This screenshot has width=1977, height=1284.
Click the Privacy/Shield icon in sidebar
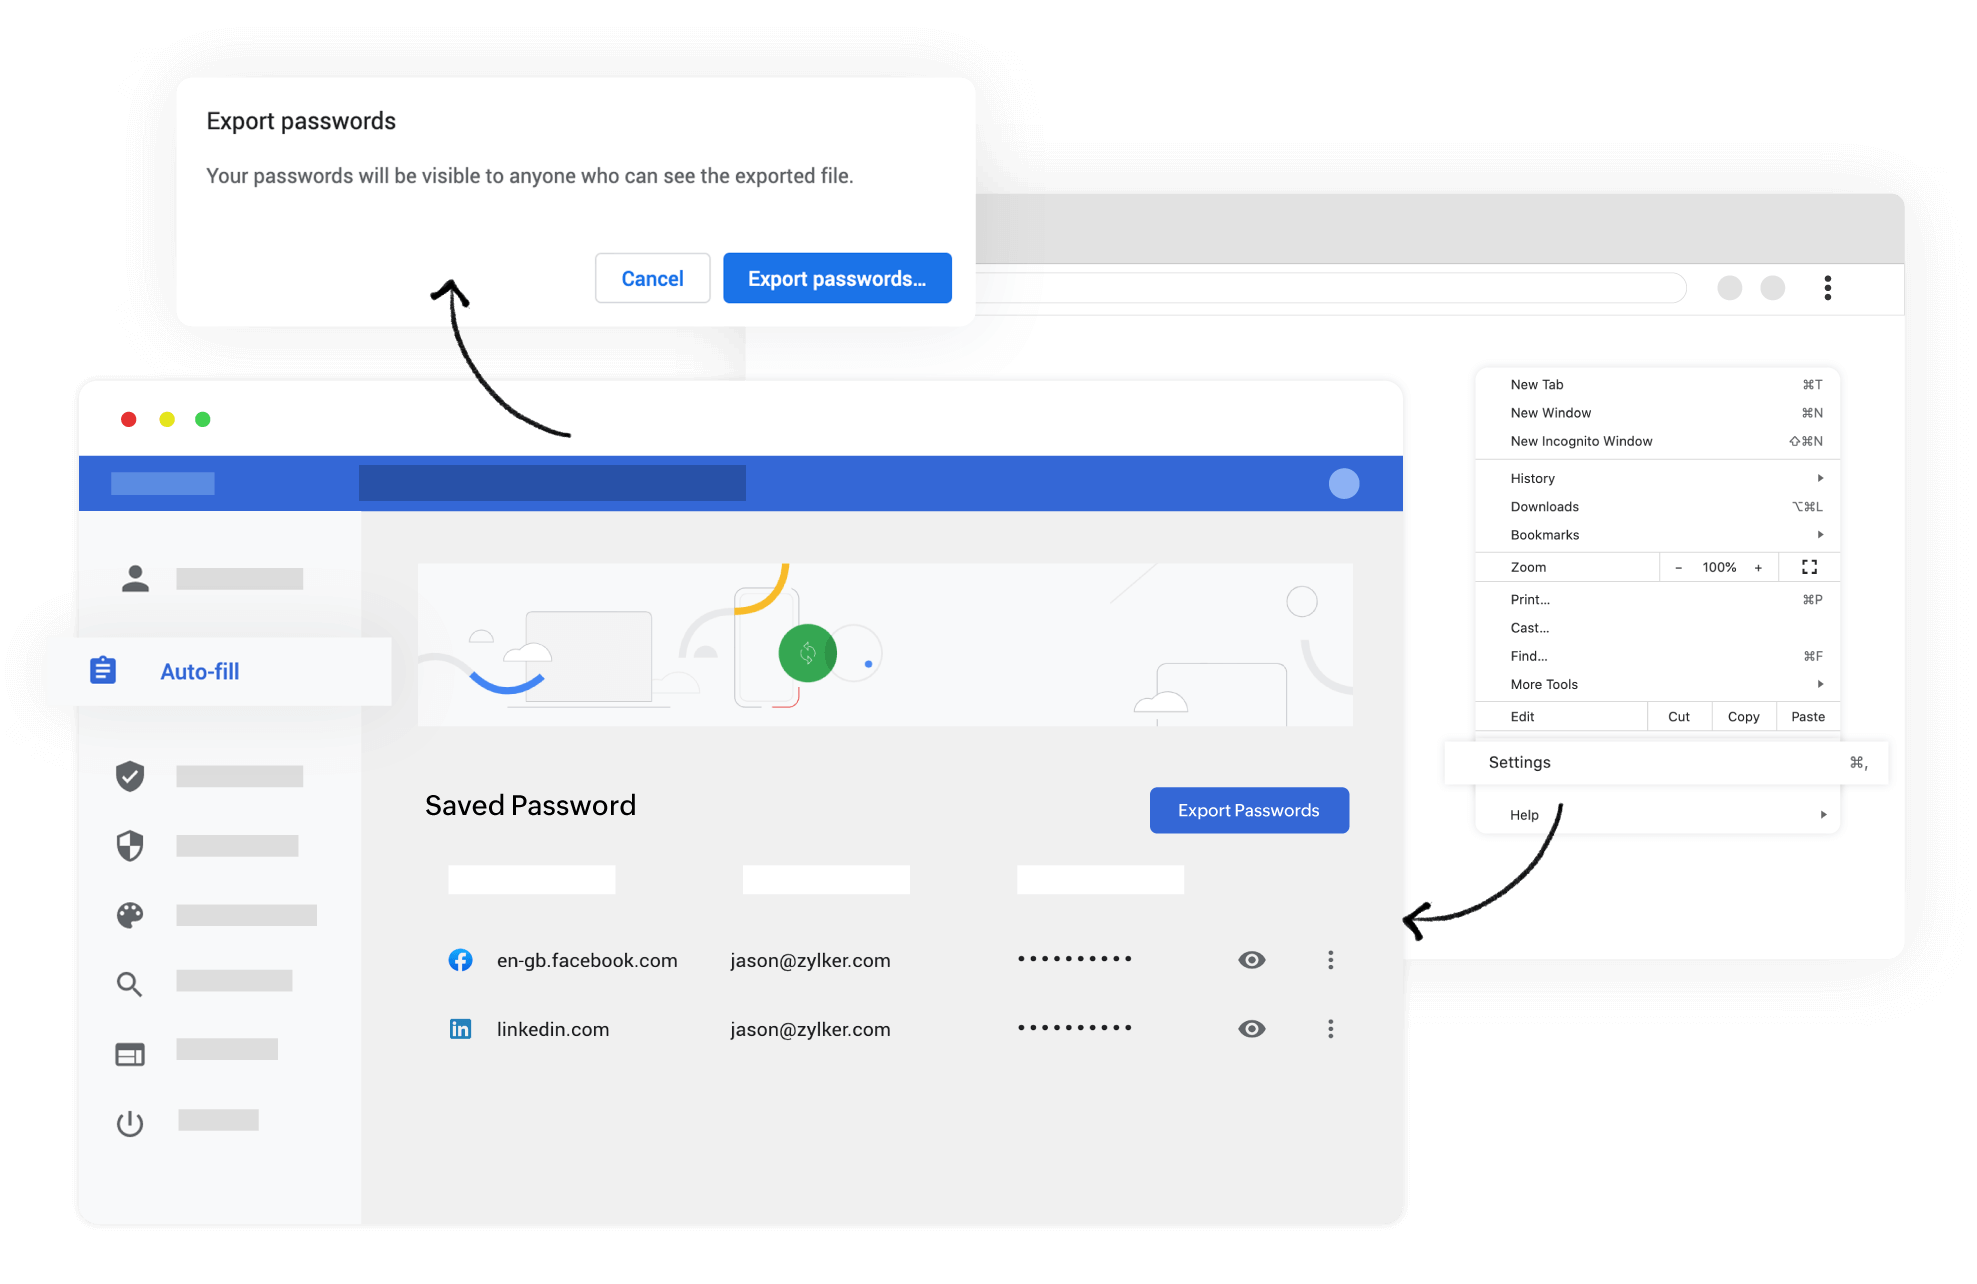click(130, 844)
